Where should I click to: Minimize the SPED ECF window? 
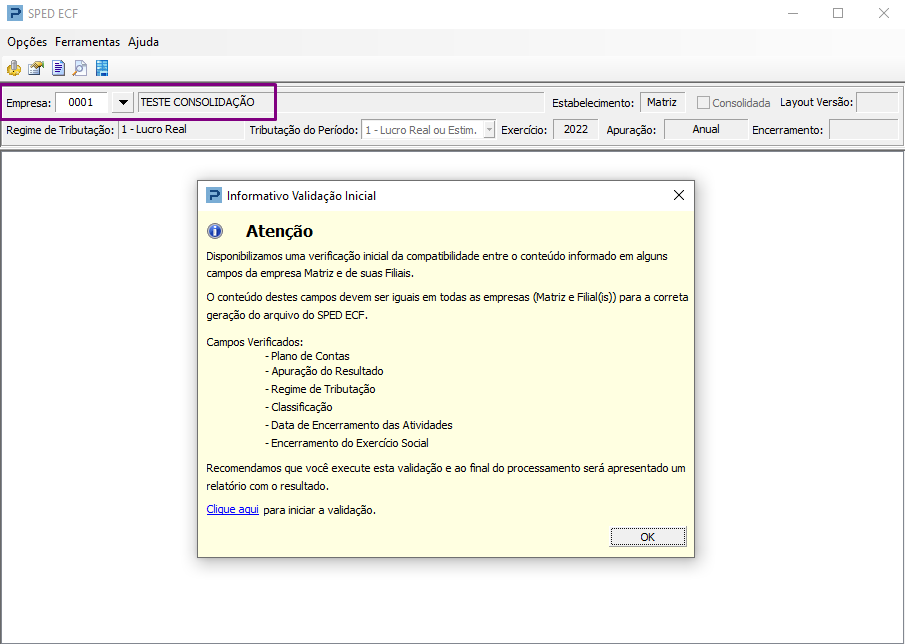[793, 13]
